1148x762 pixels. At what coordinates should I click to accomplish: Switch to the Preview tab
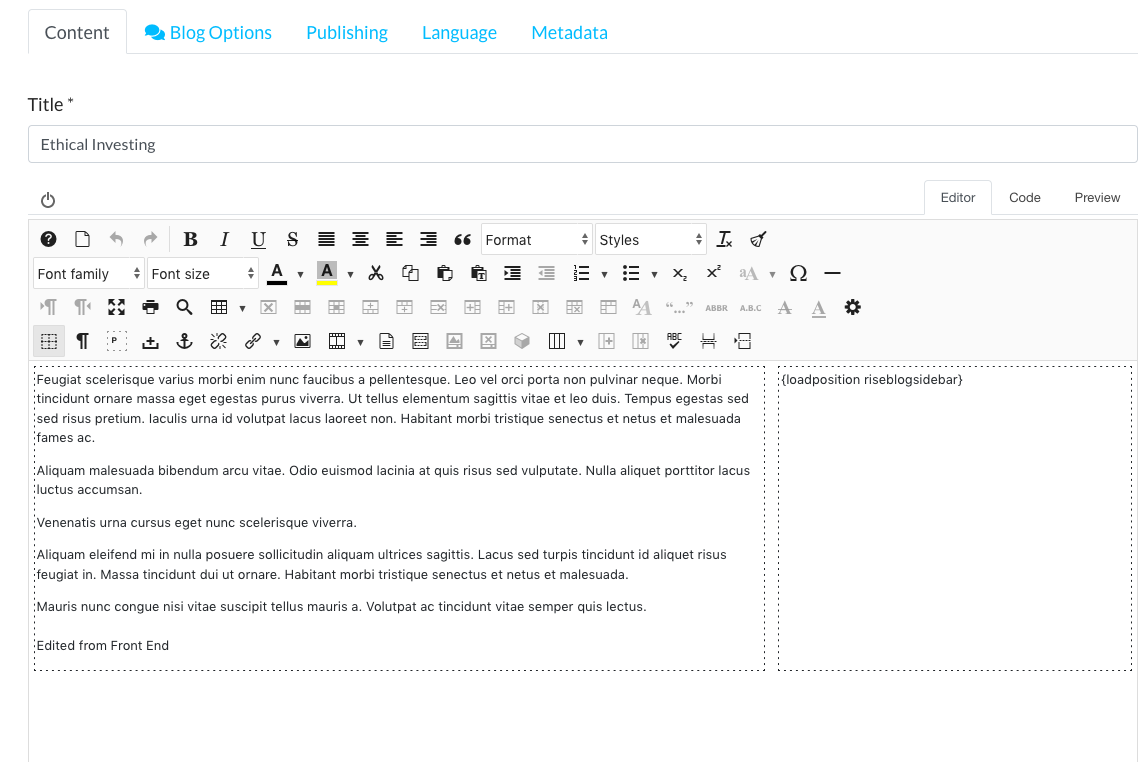tap(1097, 198)
